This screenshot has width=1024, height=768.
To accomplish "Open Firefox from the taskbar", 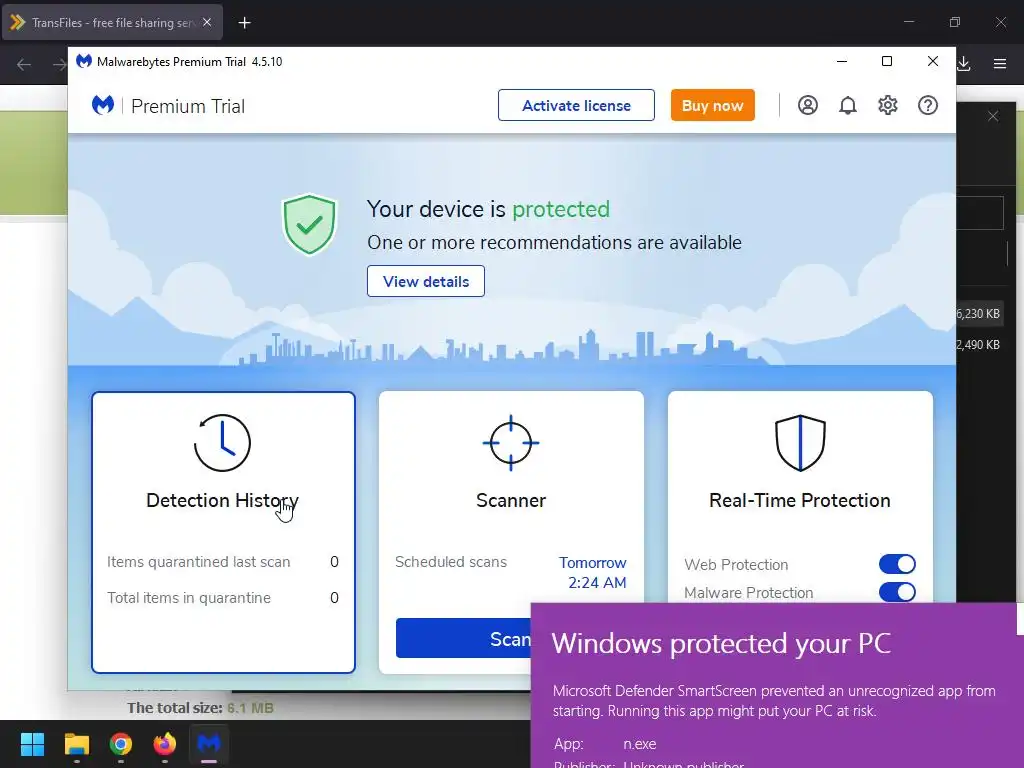I will [x=165, y=744].
